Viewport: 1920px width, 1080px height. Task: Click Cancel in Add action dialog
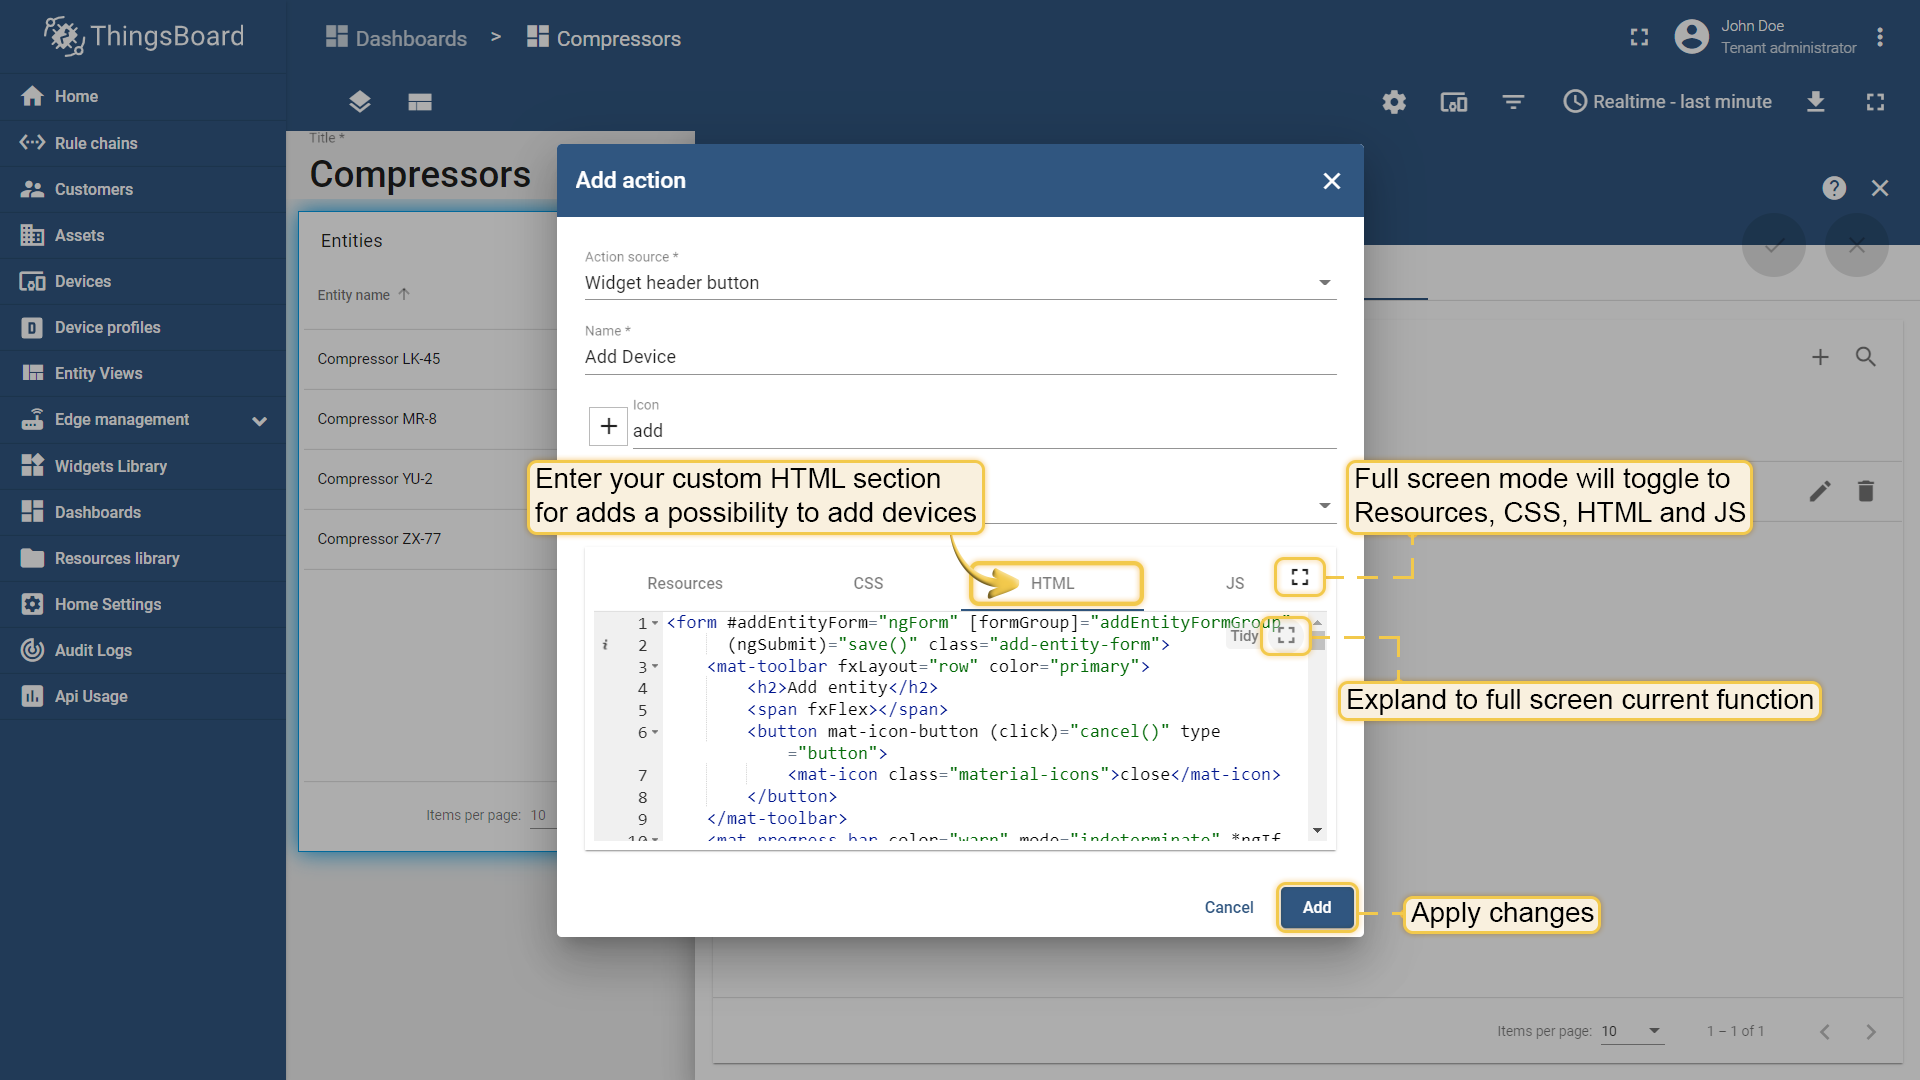pyautogui.click(x=1228, y=907)
